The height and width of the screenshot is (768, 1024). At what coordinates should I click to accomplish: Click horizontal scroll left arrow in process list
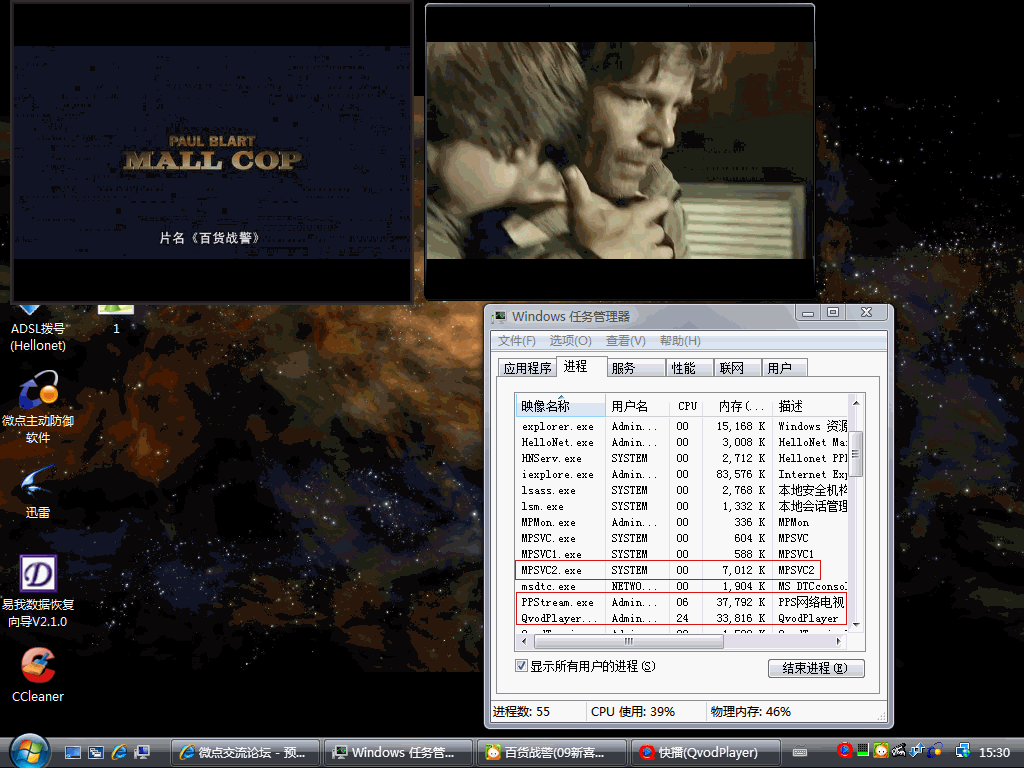point(524,641)
